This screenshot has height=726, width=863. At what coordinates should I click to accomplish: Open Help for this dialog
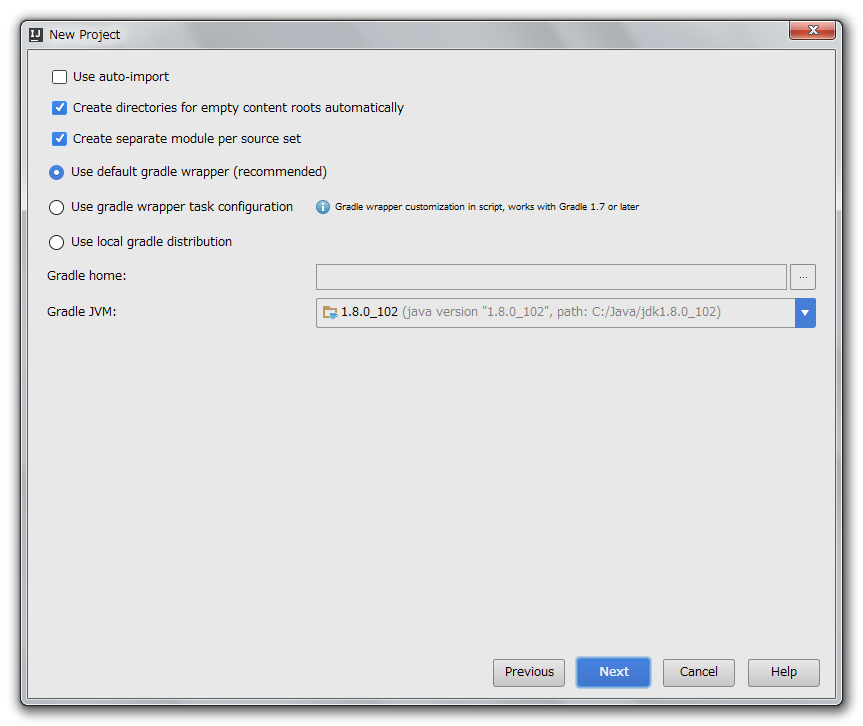pyautogui.click(x=784, y=672)
